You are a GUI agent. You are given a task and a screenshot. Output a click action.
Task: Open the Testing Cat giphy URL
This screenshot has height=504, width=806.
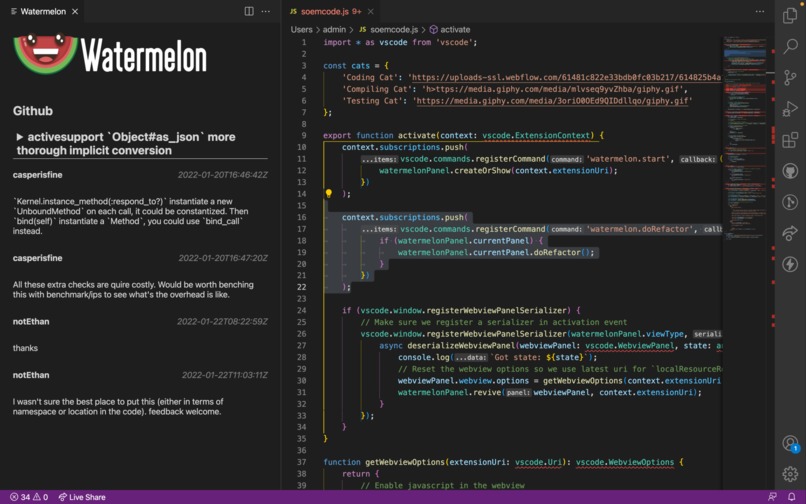point(552,101)
